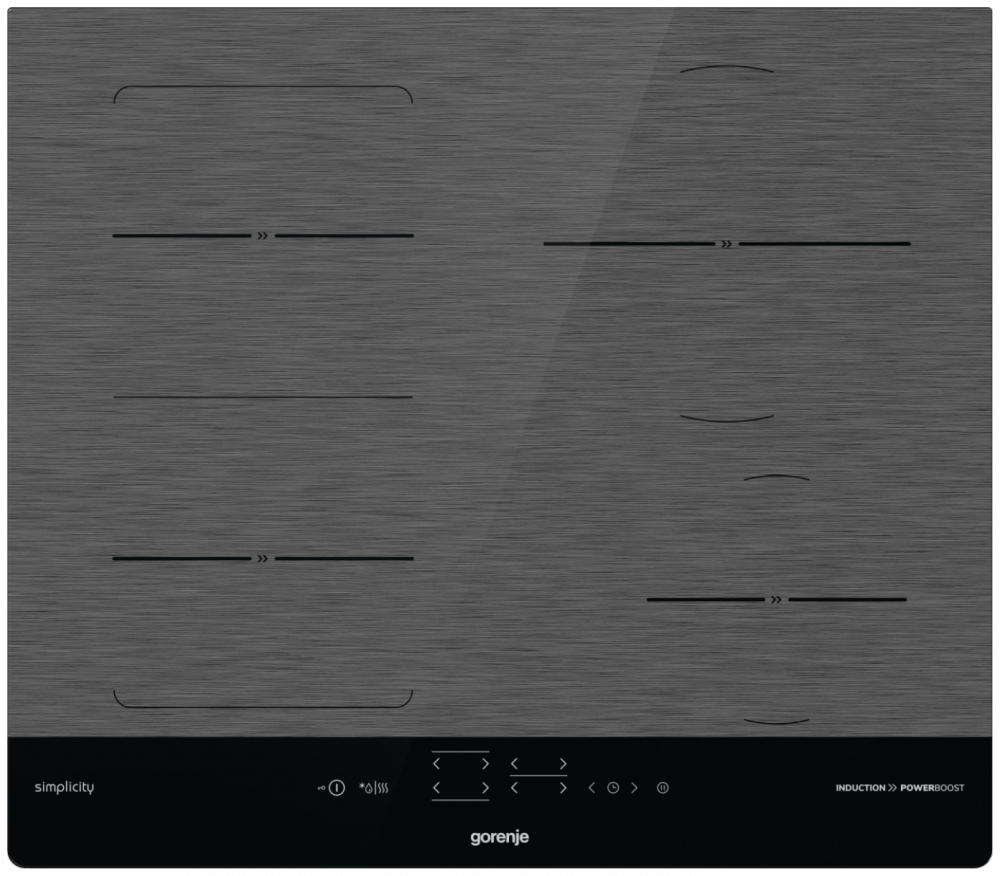Raise power of front-left zone using right arrow
1000x876 pixels.
[x=485, y=789]
